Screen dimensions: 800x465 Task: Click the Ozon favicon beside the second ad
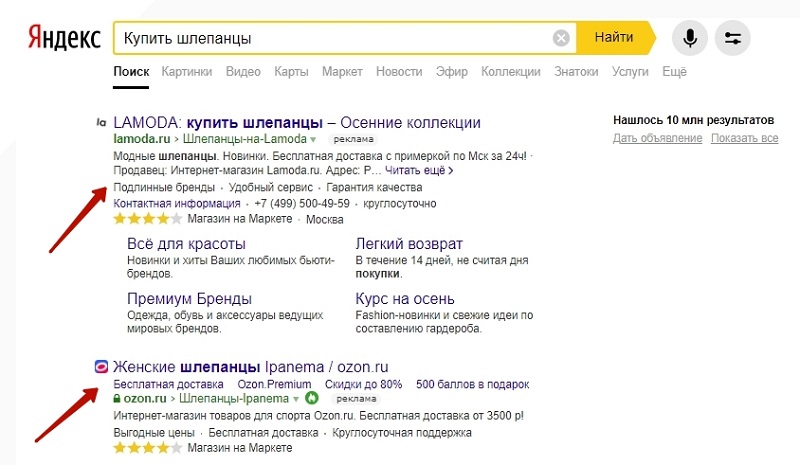point(102,366)
